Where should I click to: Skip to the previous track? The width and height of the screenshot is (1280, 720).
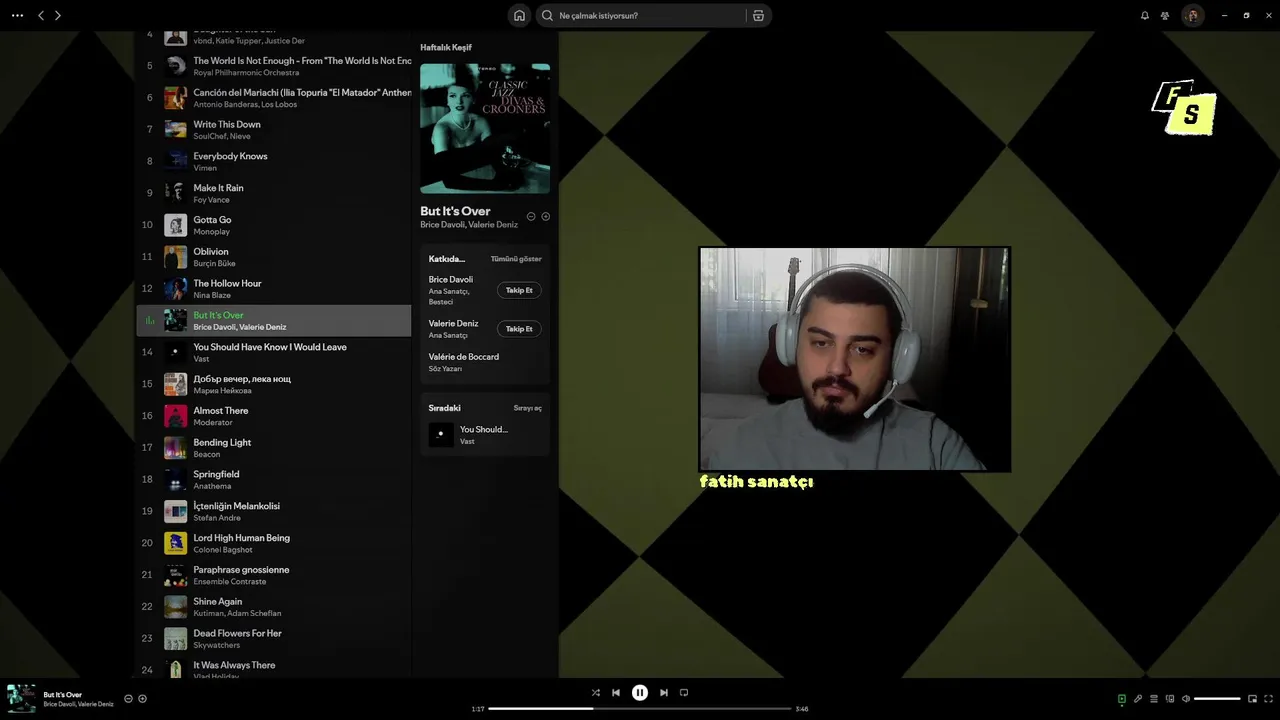tap(616, 692)
